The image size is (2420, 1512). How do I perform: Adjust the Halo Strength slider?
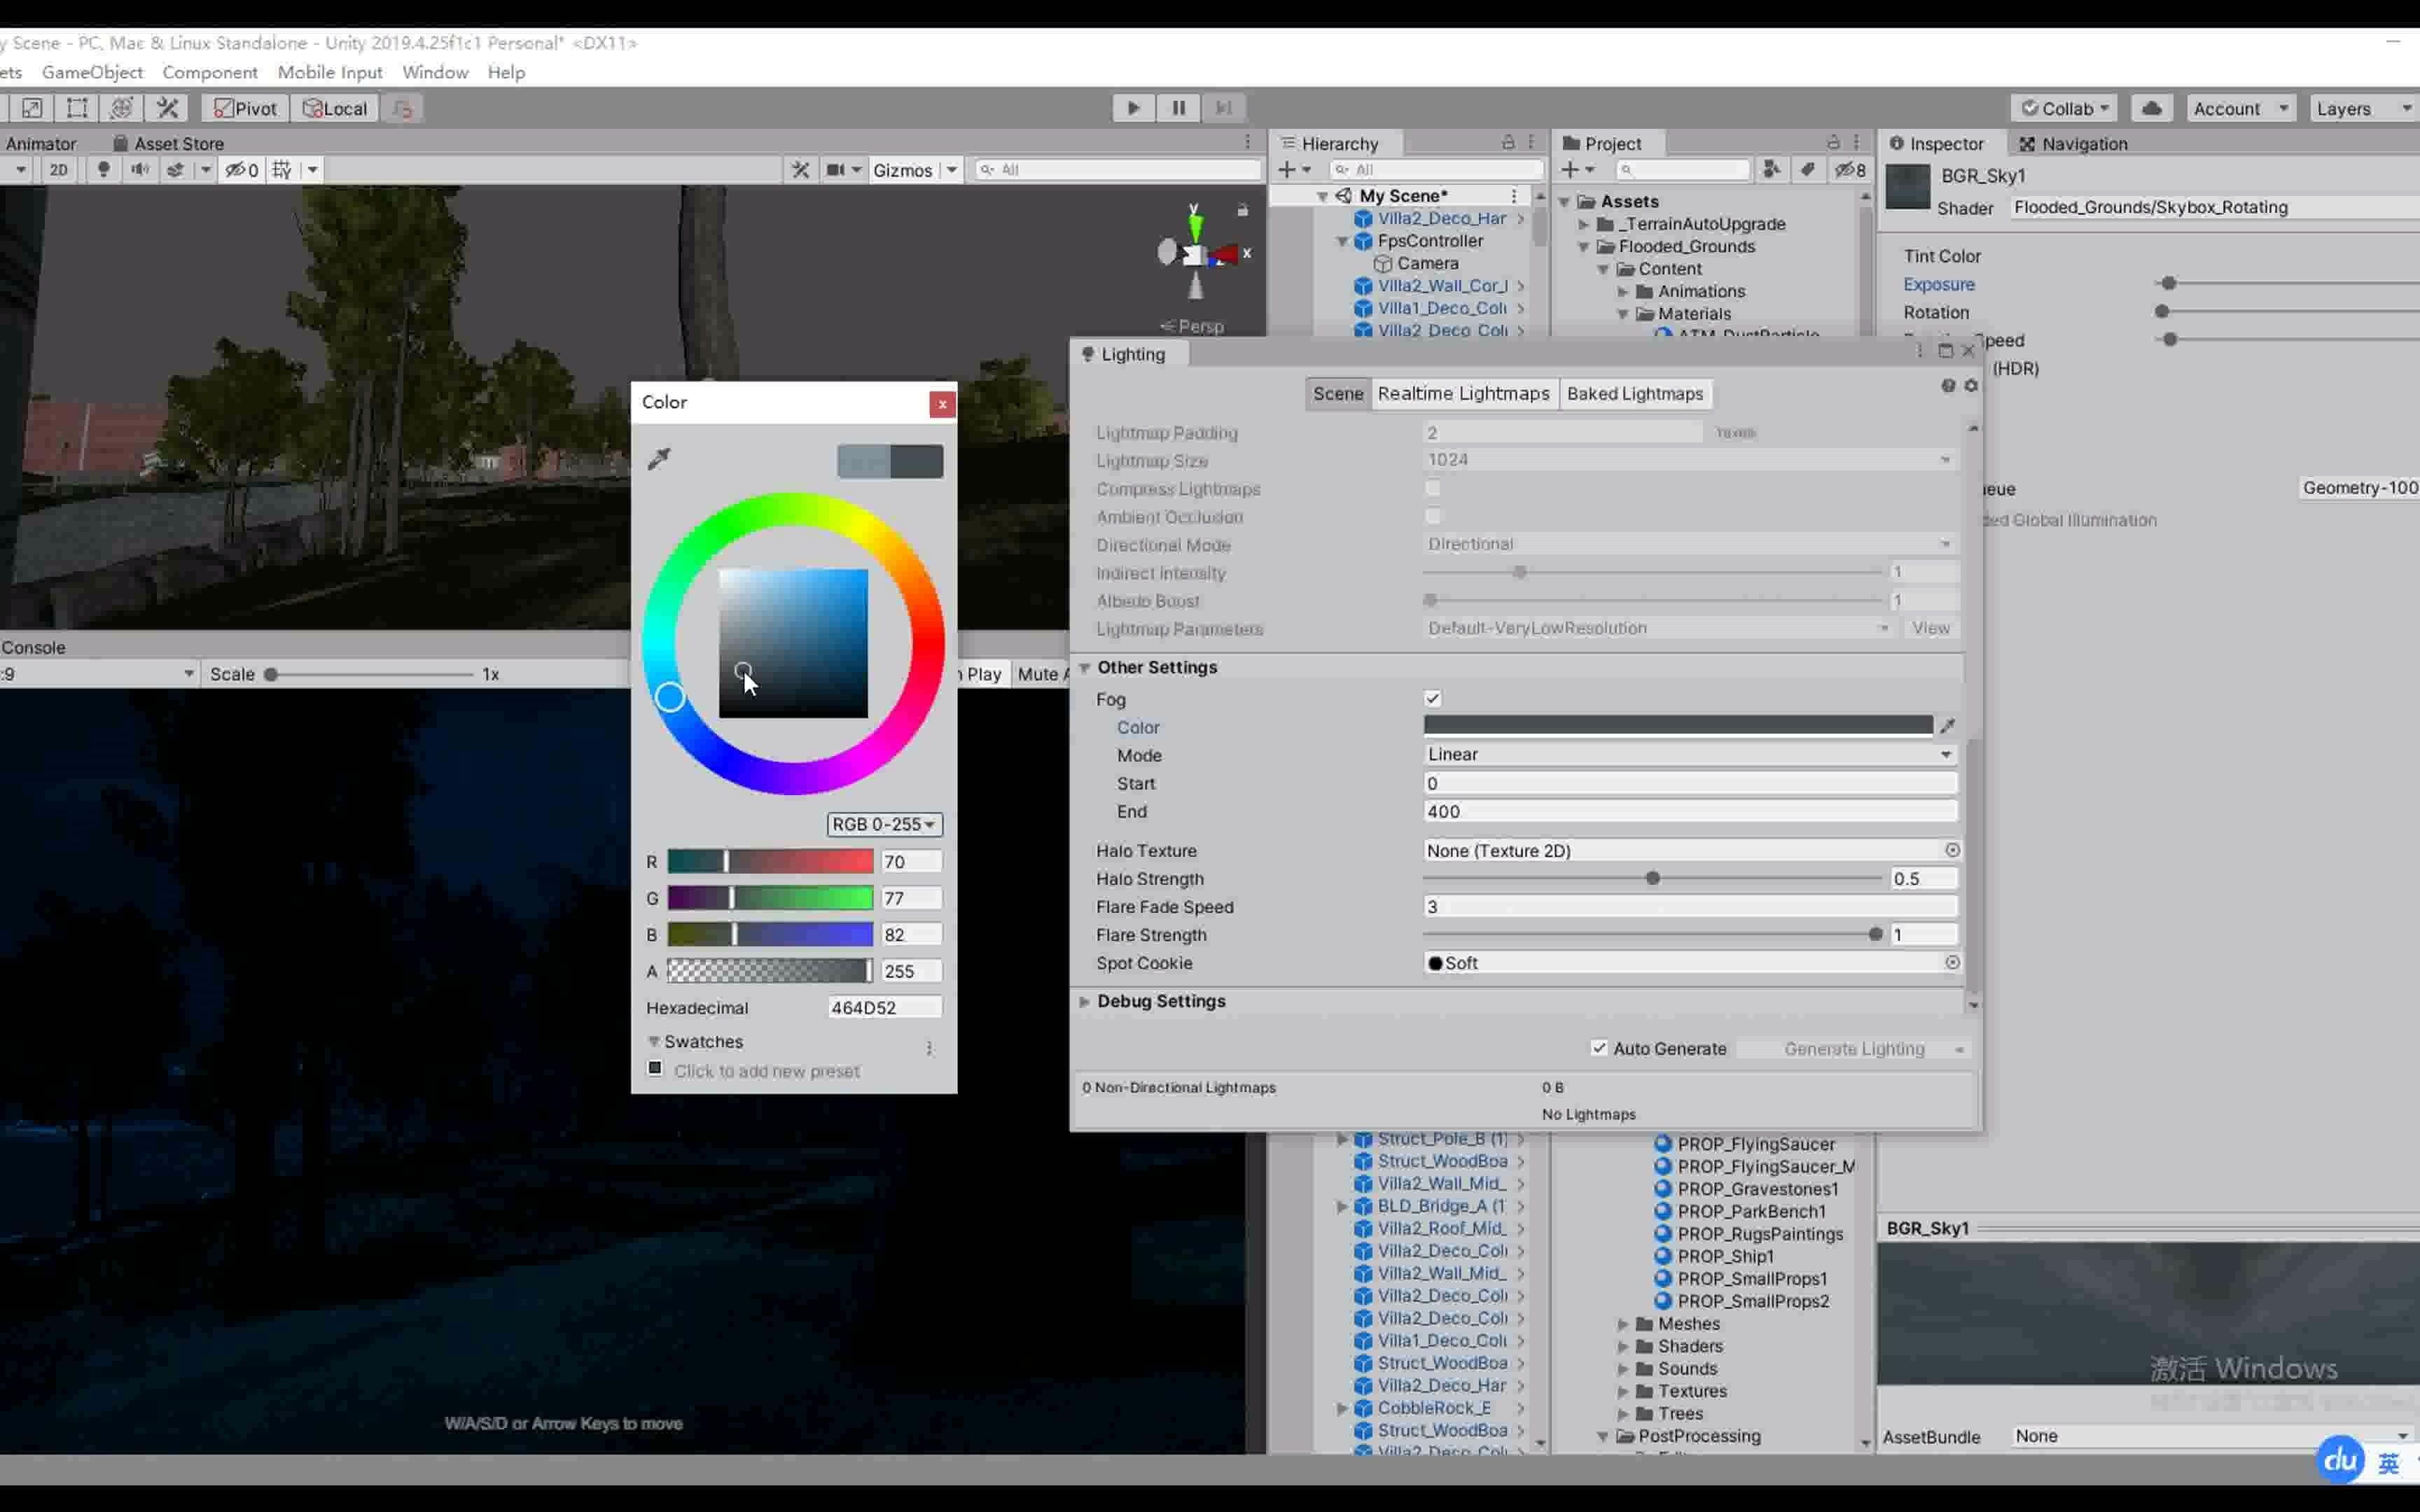1652,878
